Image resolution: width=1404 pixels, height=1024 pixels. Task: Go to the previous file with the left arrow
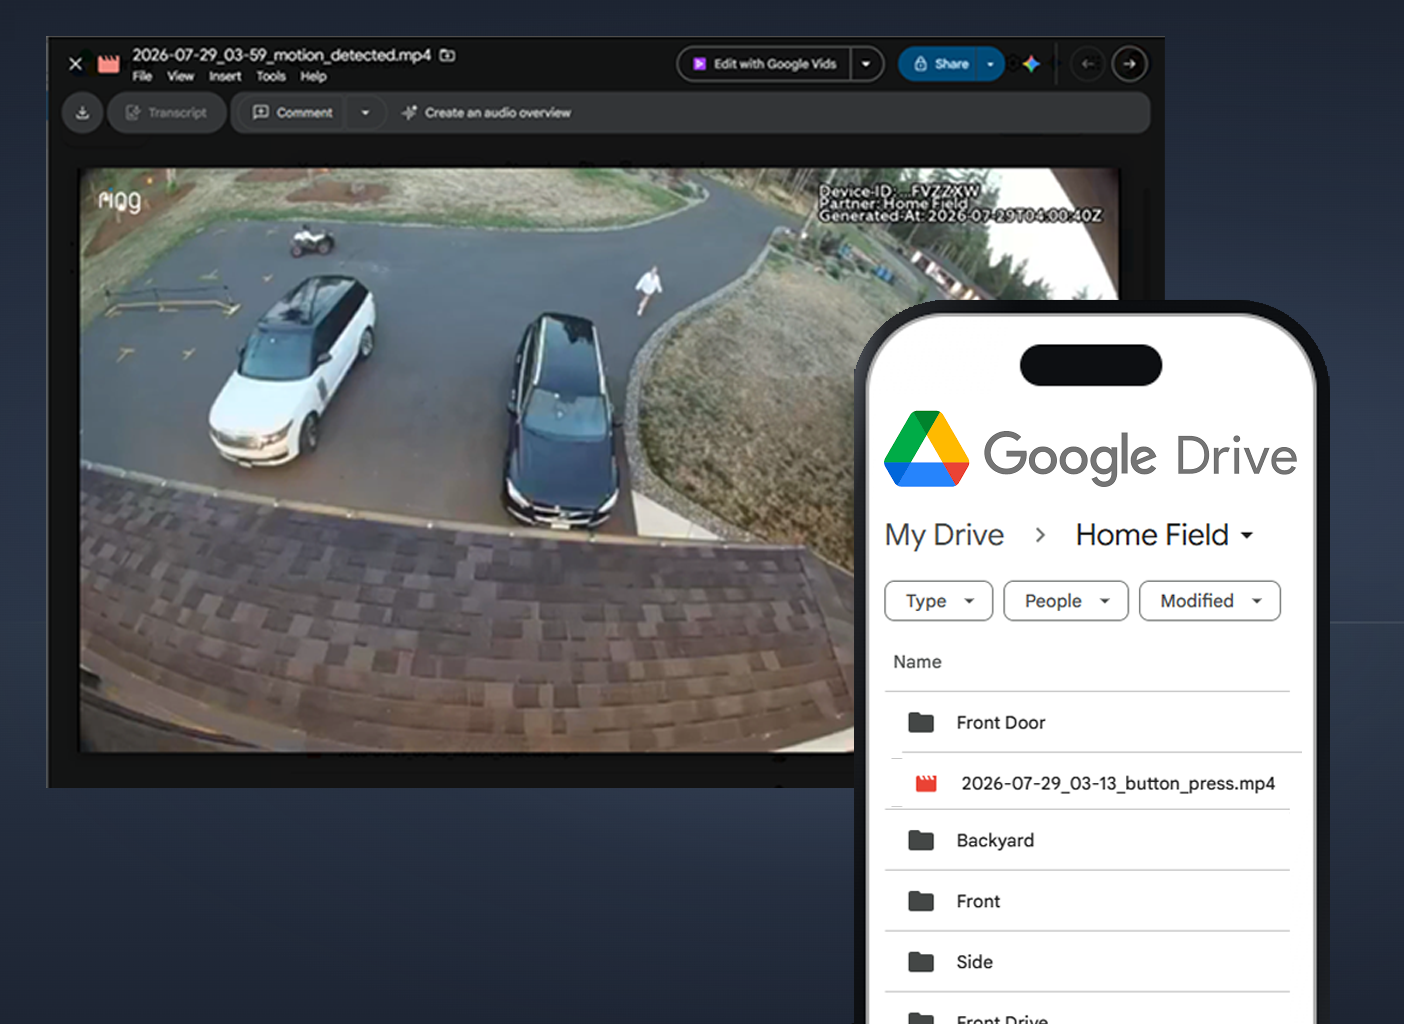(x=1088, y=64)
